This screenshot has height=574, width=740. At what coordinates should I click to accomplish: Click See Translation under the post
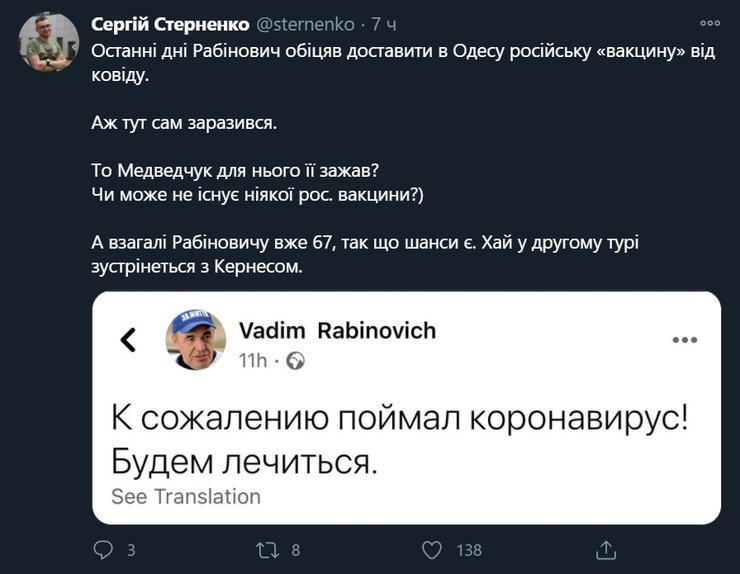186,496
